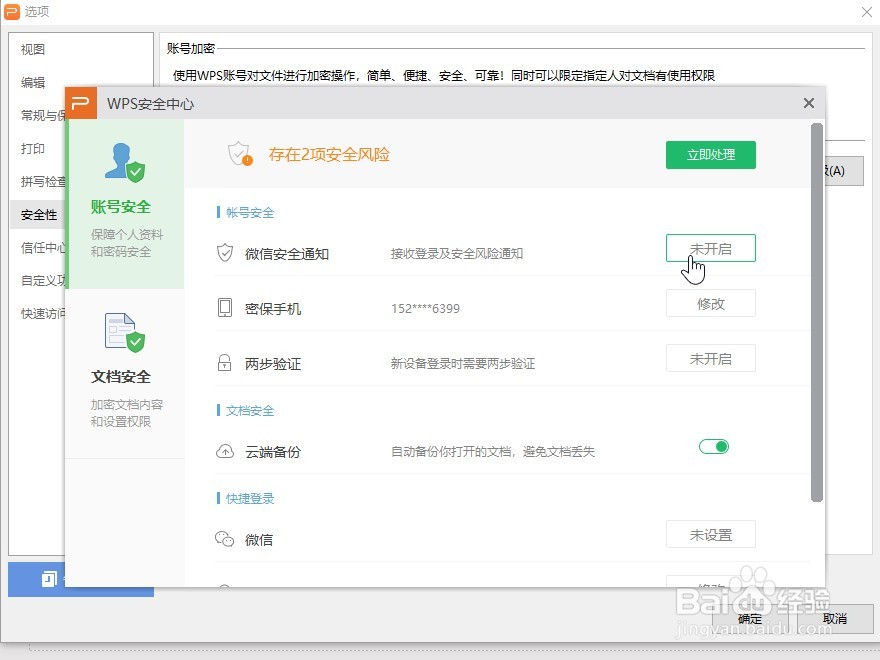Viewport: 880px width, 660px height.
Task: Click the 两步验证 label
Action: 273,364
